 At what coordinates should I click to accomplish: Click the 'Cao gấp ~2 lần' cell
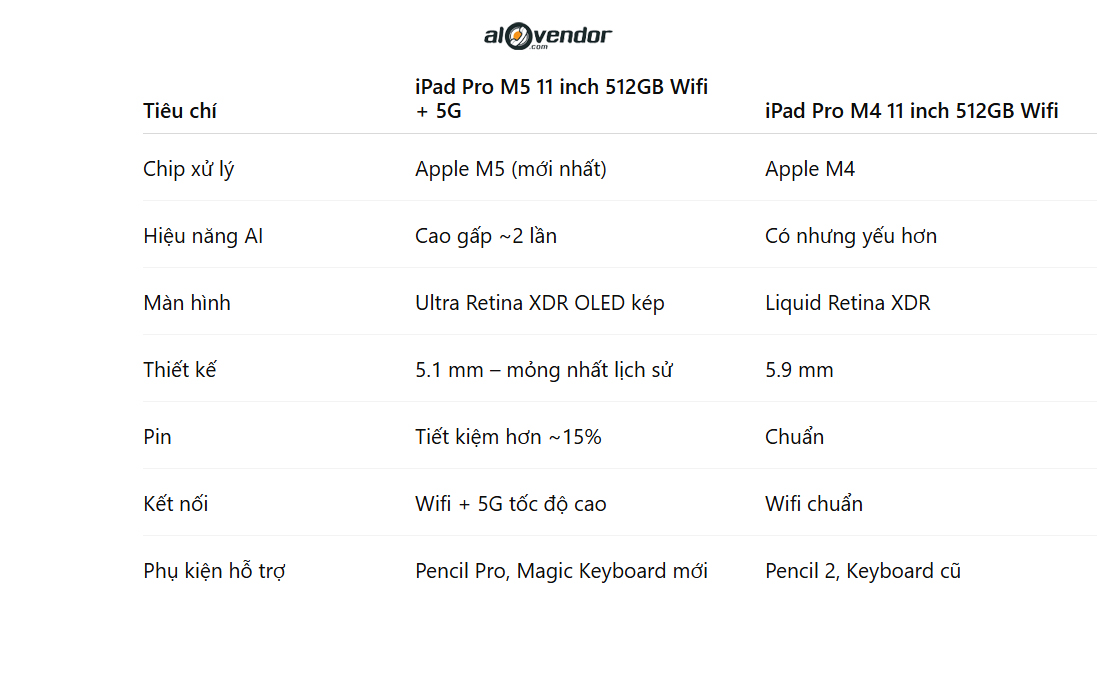point(486,236)
